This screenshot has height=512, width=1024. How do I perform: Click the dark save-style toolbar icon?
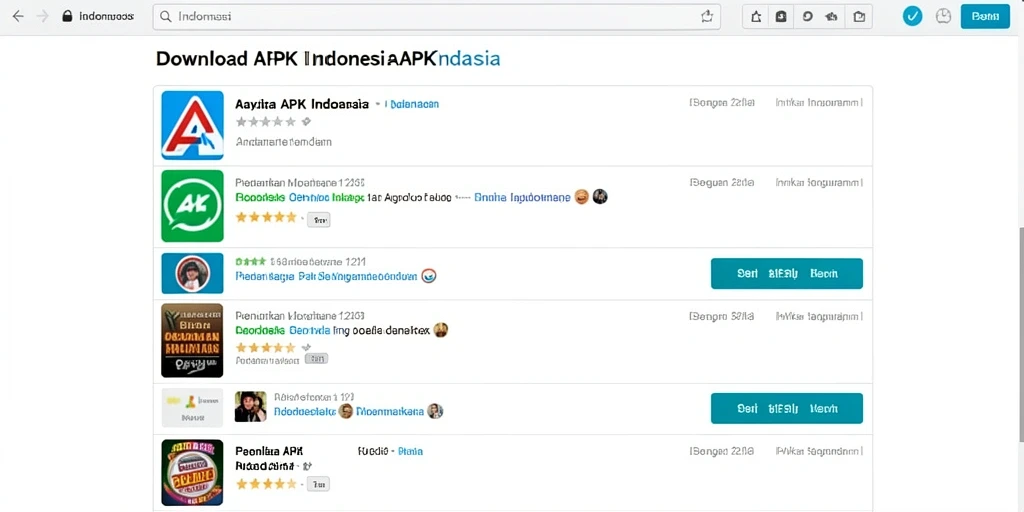[x=780, y=17]
